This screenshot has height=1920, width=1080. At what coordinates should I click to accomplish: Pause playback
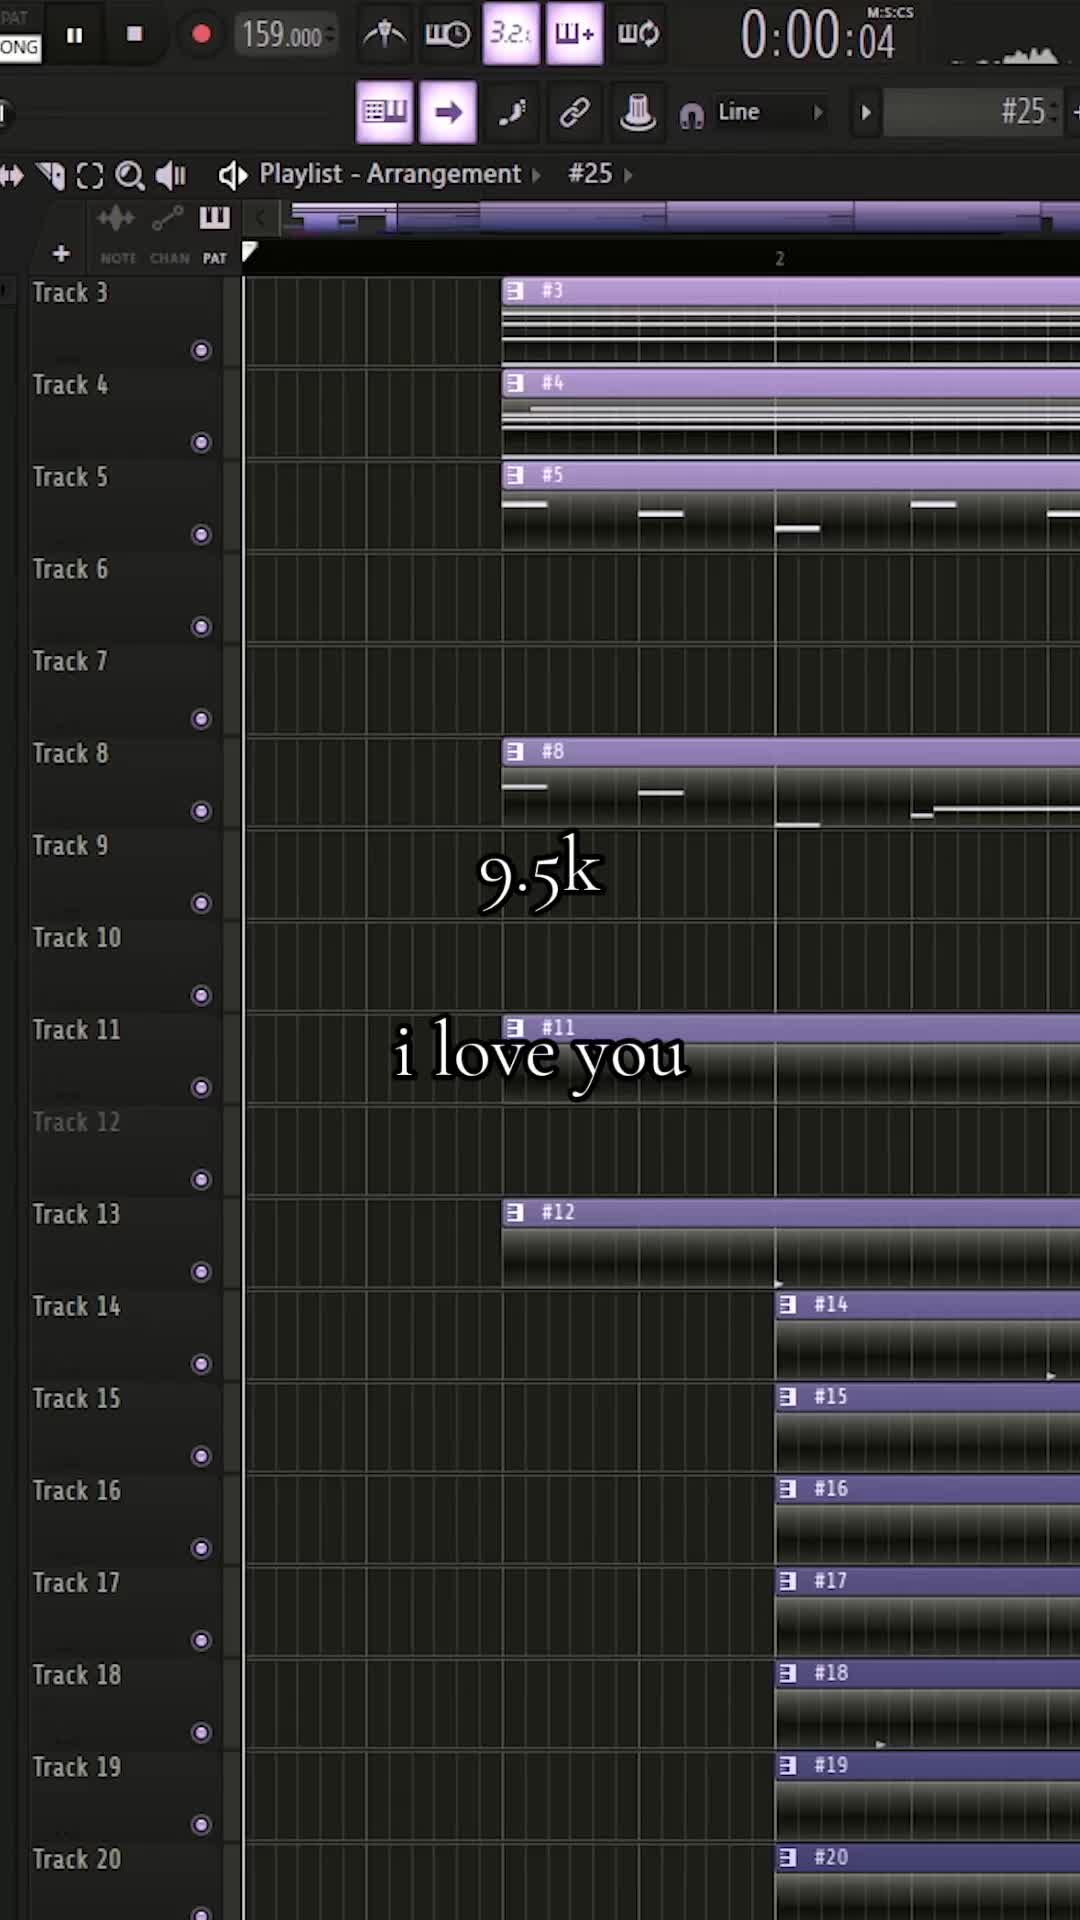tap(74, 35)
